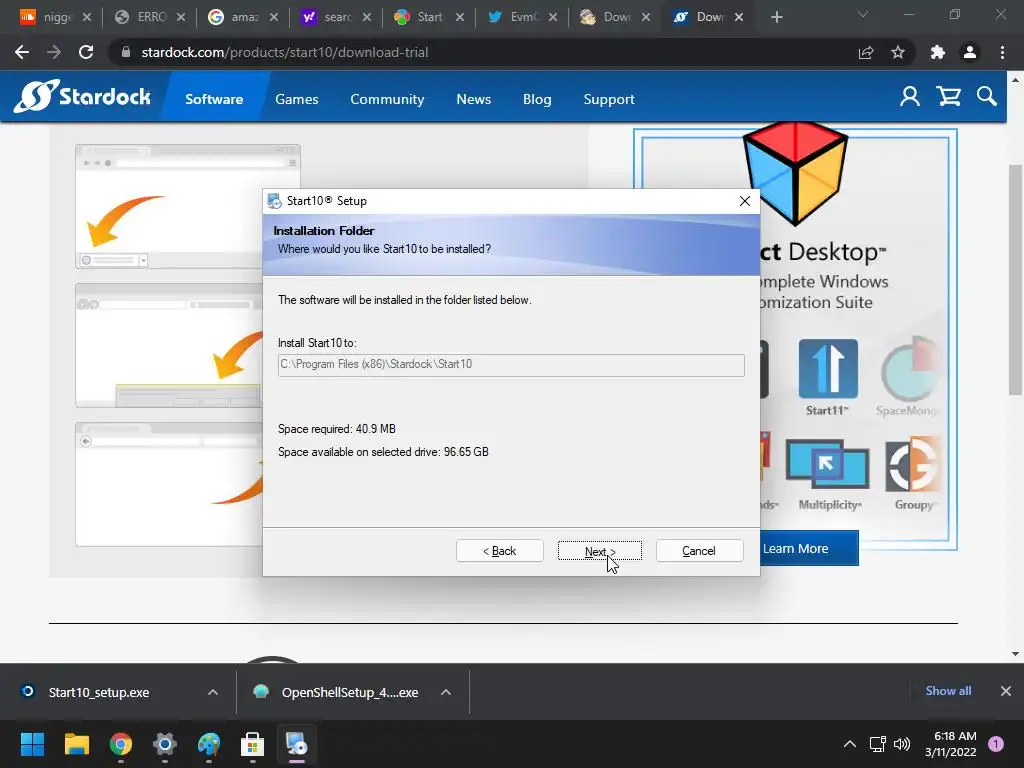Open the Windows Start menu
The image size is (1024, 768).
pos(32,744)
